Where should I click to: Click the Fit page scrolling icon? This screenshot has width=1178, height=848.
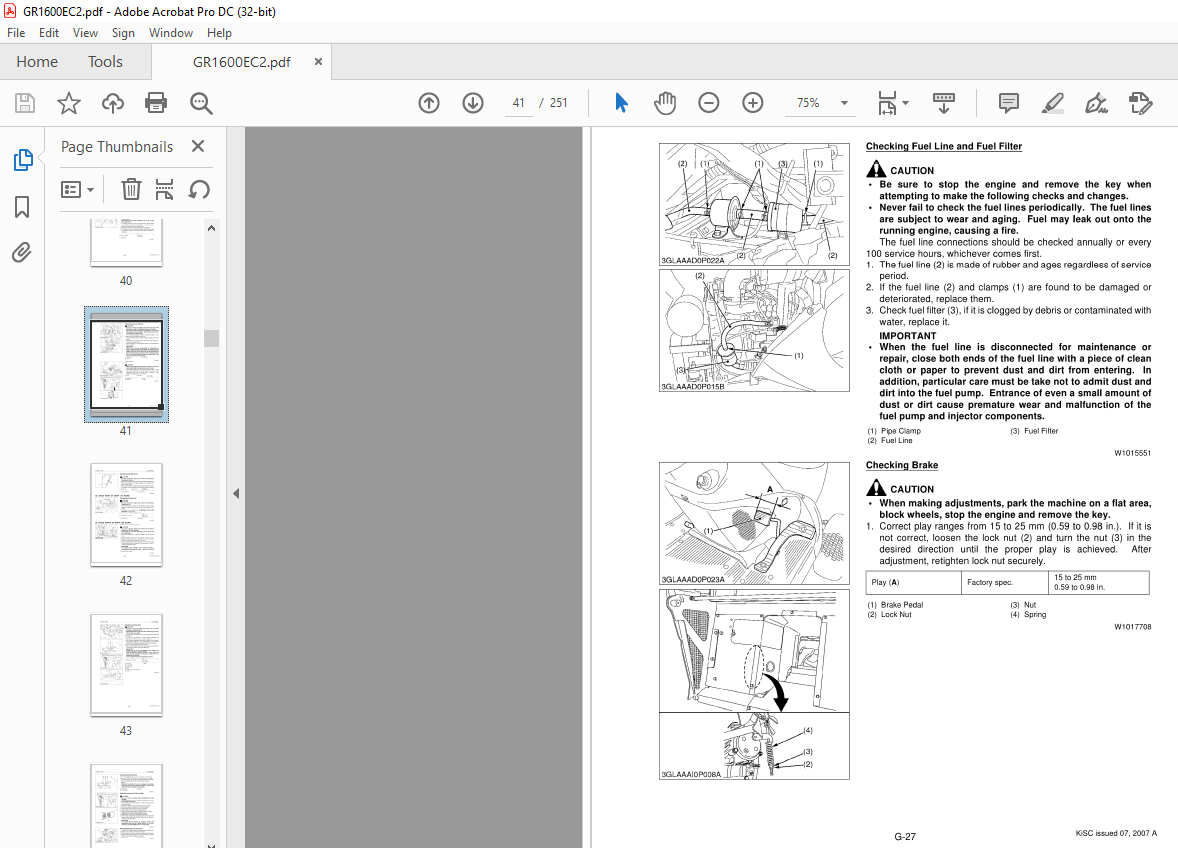[x=887, y=103]
